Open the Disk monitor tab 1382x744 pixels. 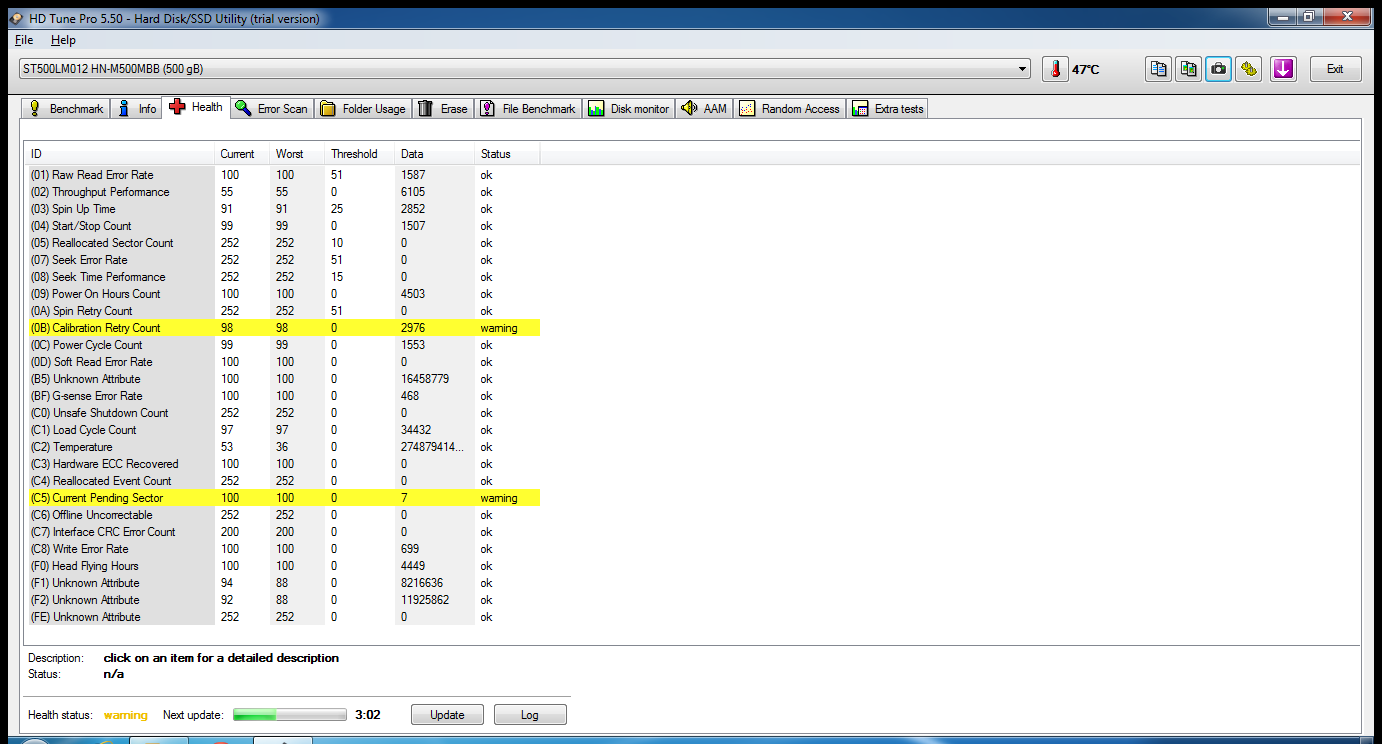629,109
